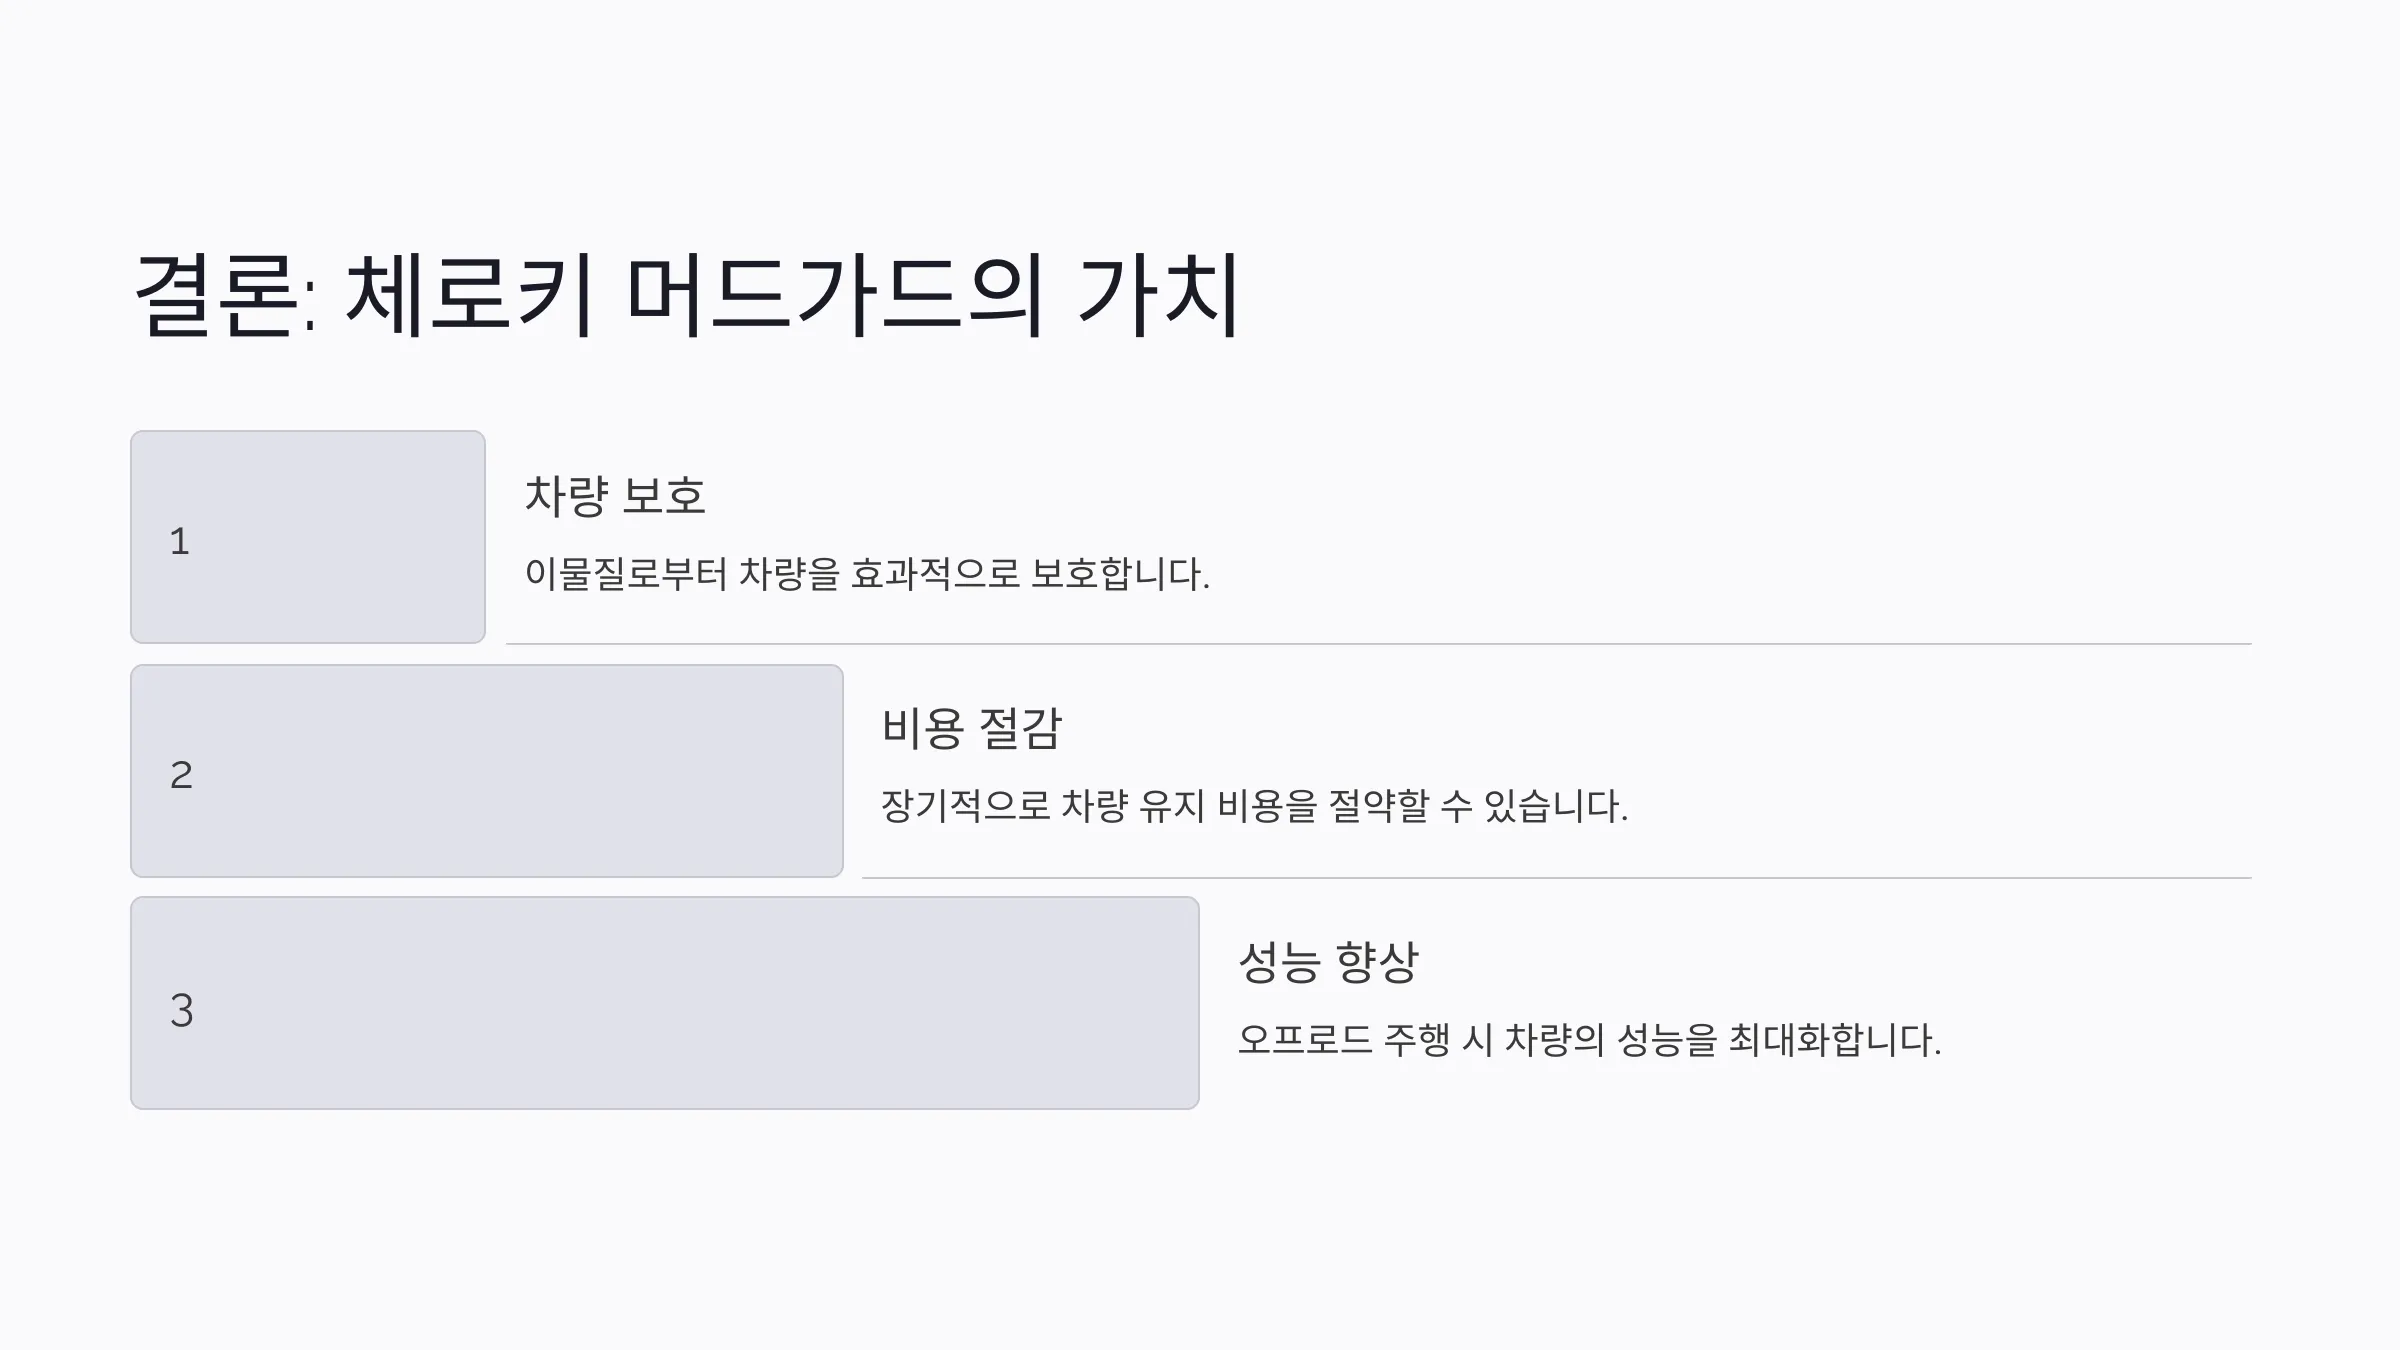Click the number 2 label
This screenshot has width=2400, height=1350.
[181, 775]
